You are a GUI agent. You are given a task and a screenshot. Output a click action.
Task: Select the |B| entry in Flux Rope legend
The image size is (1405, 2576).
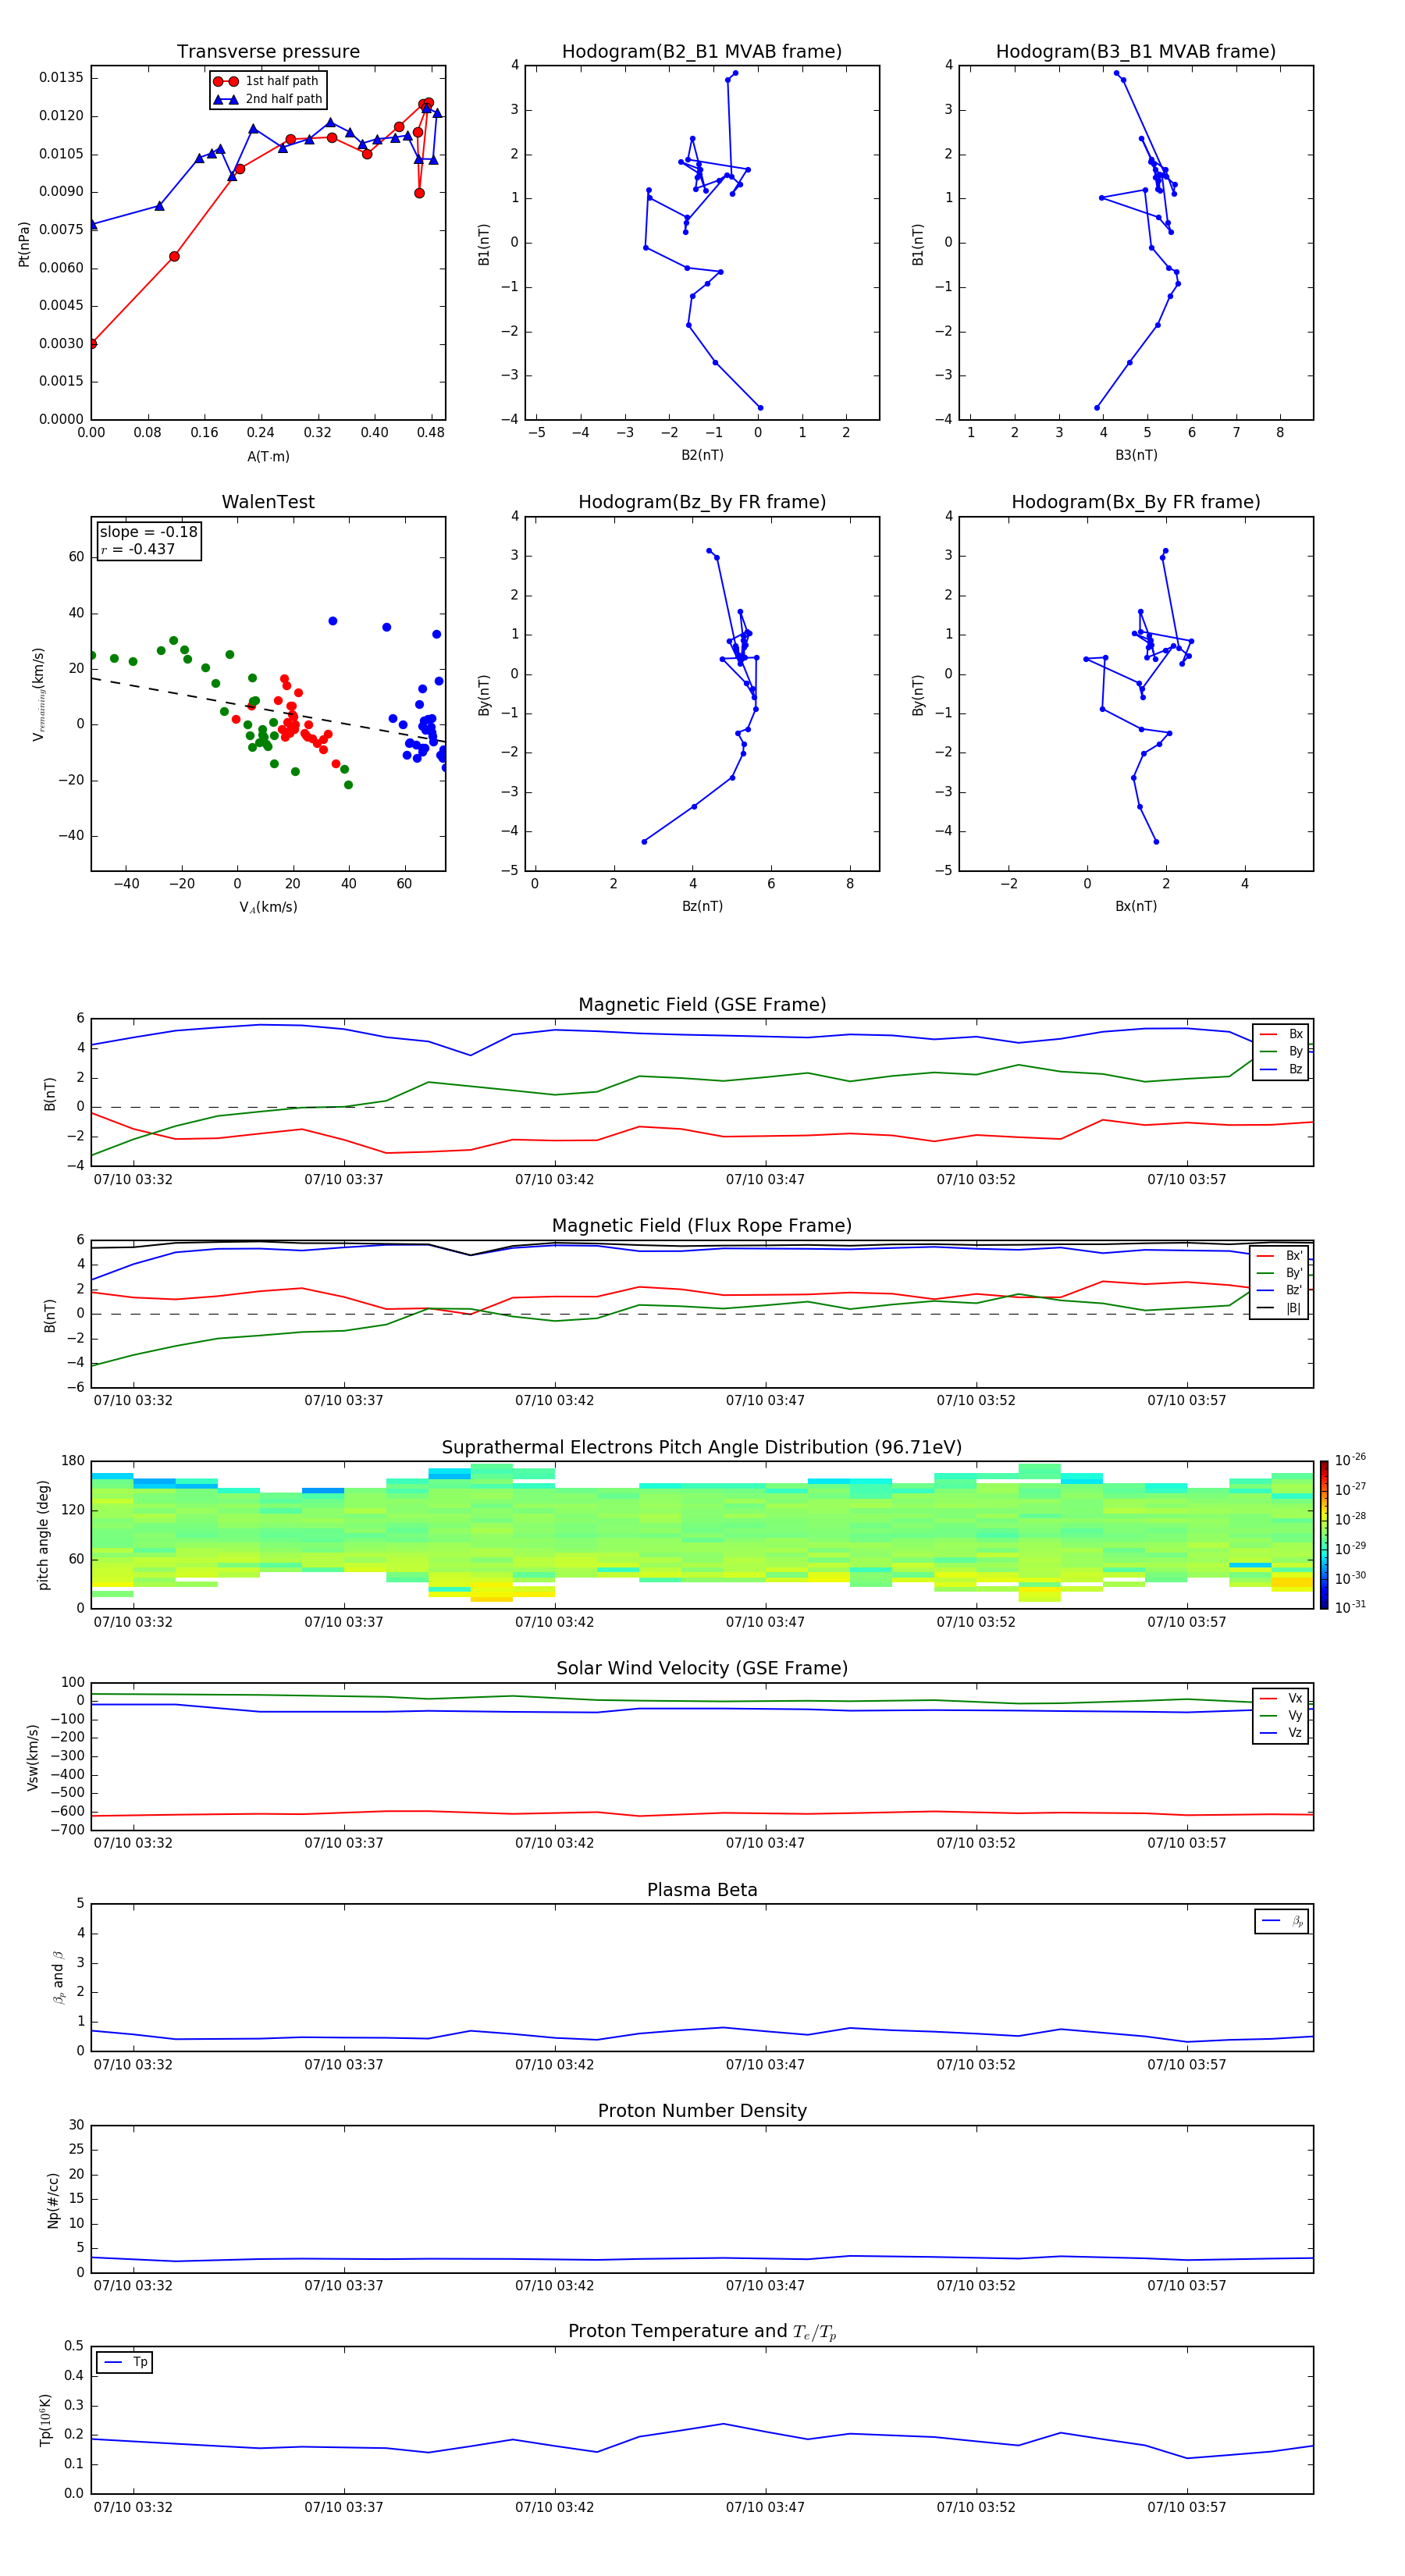[1280, 1308]
